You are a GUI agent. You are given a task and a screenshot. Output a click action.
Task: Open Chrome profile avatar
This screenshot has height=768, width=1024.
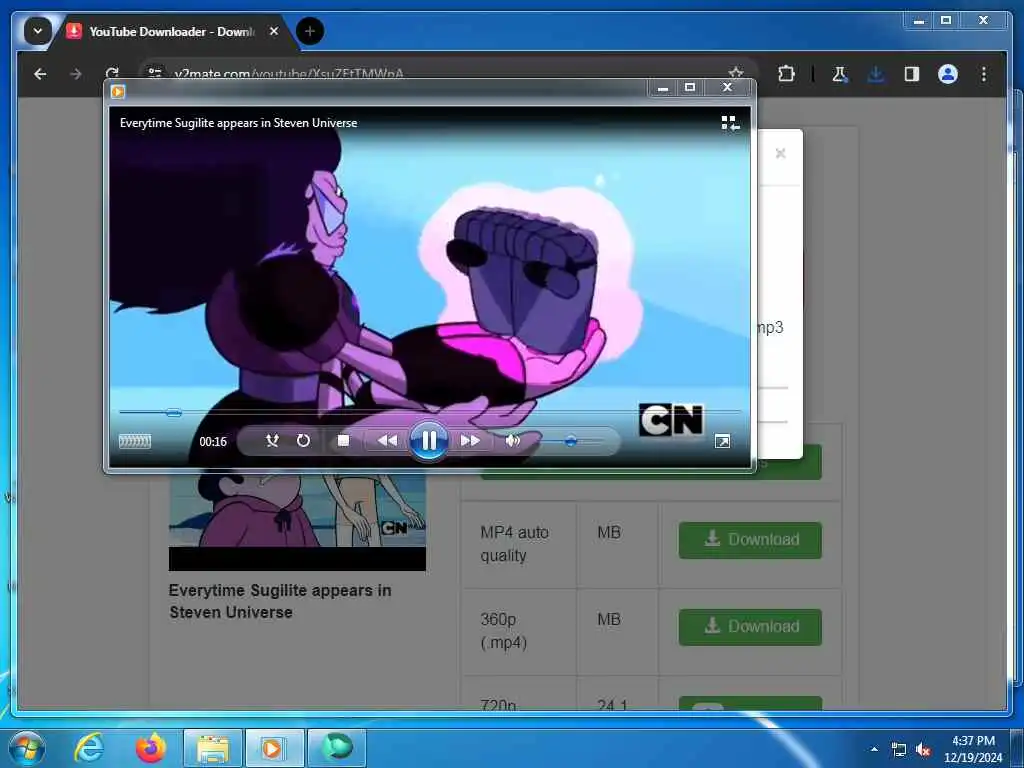(x=948, y=74)
